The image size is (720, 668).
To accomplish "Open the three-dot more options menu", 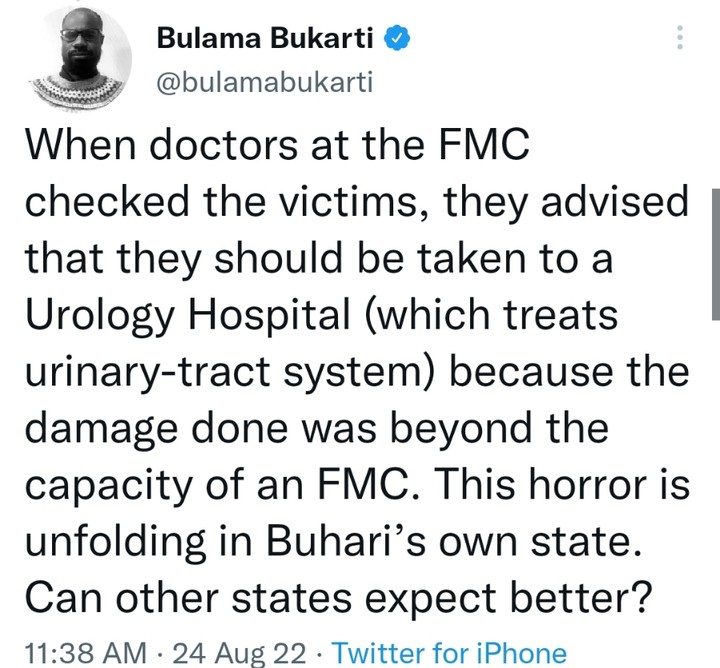I will click(680, 37).
